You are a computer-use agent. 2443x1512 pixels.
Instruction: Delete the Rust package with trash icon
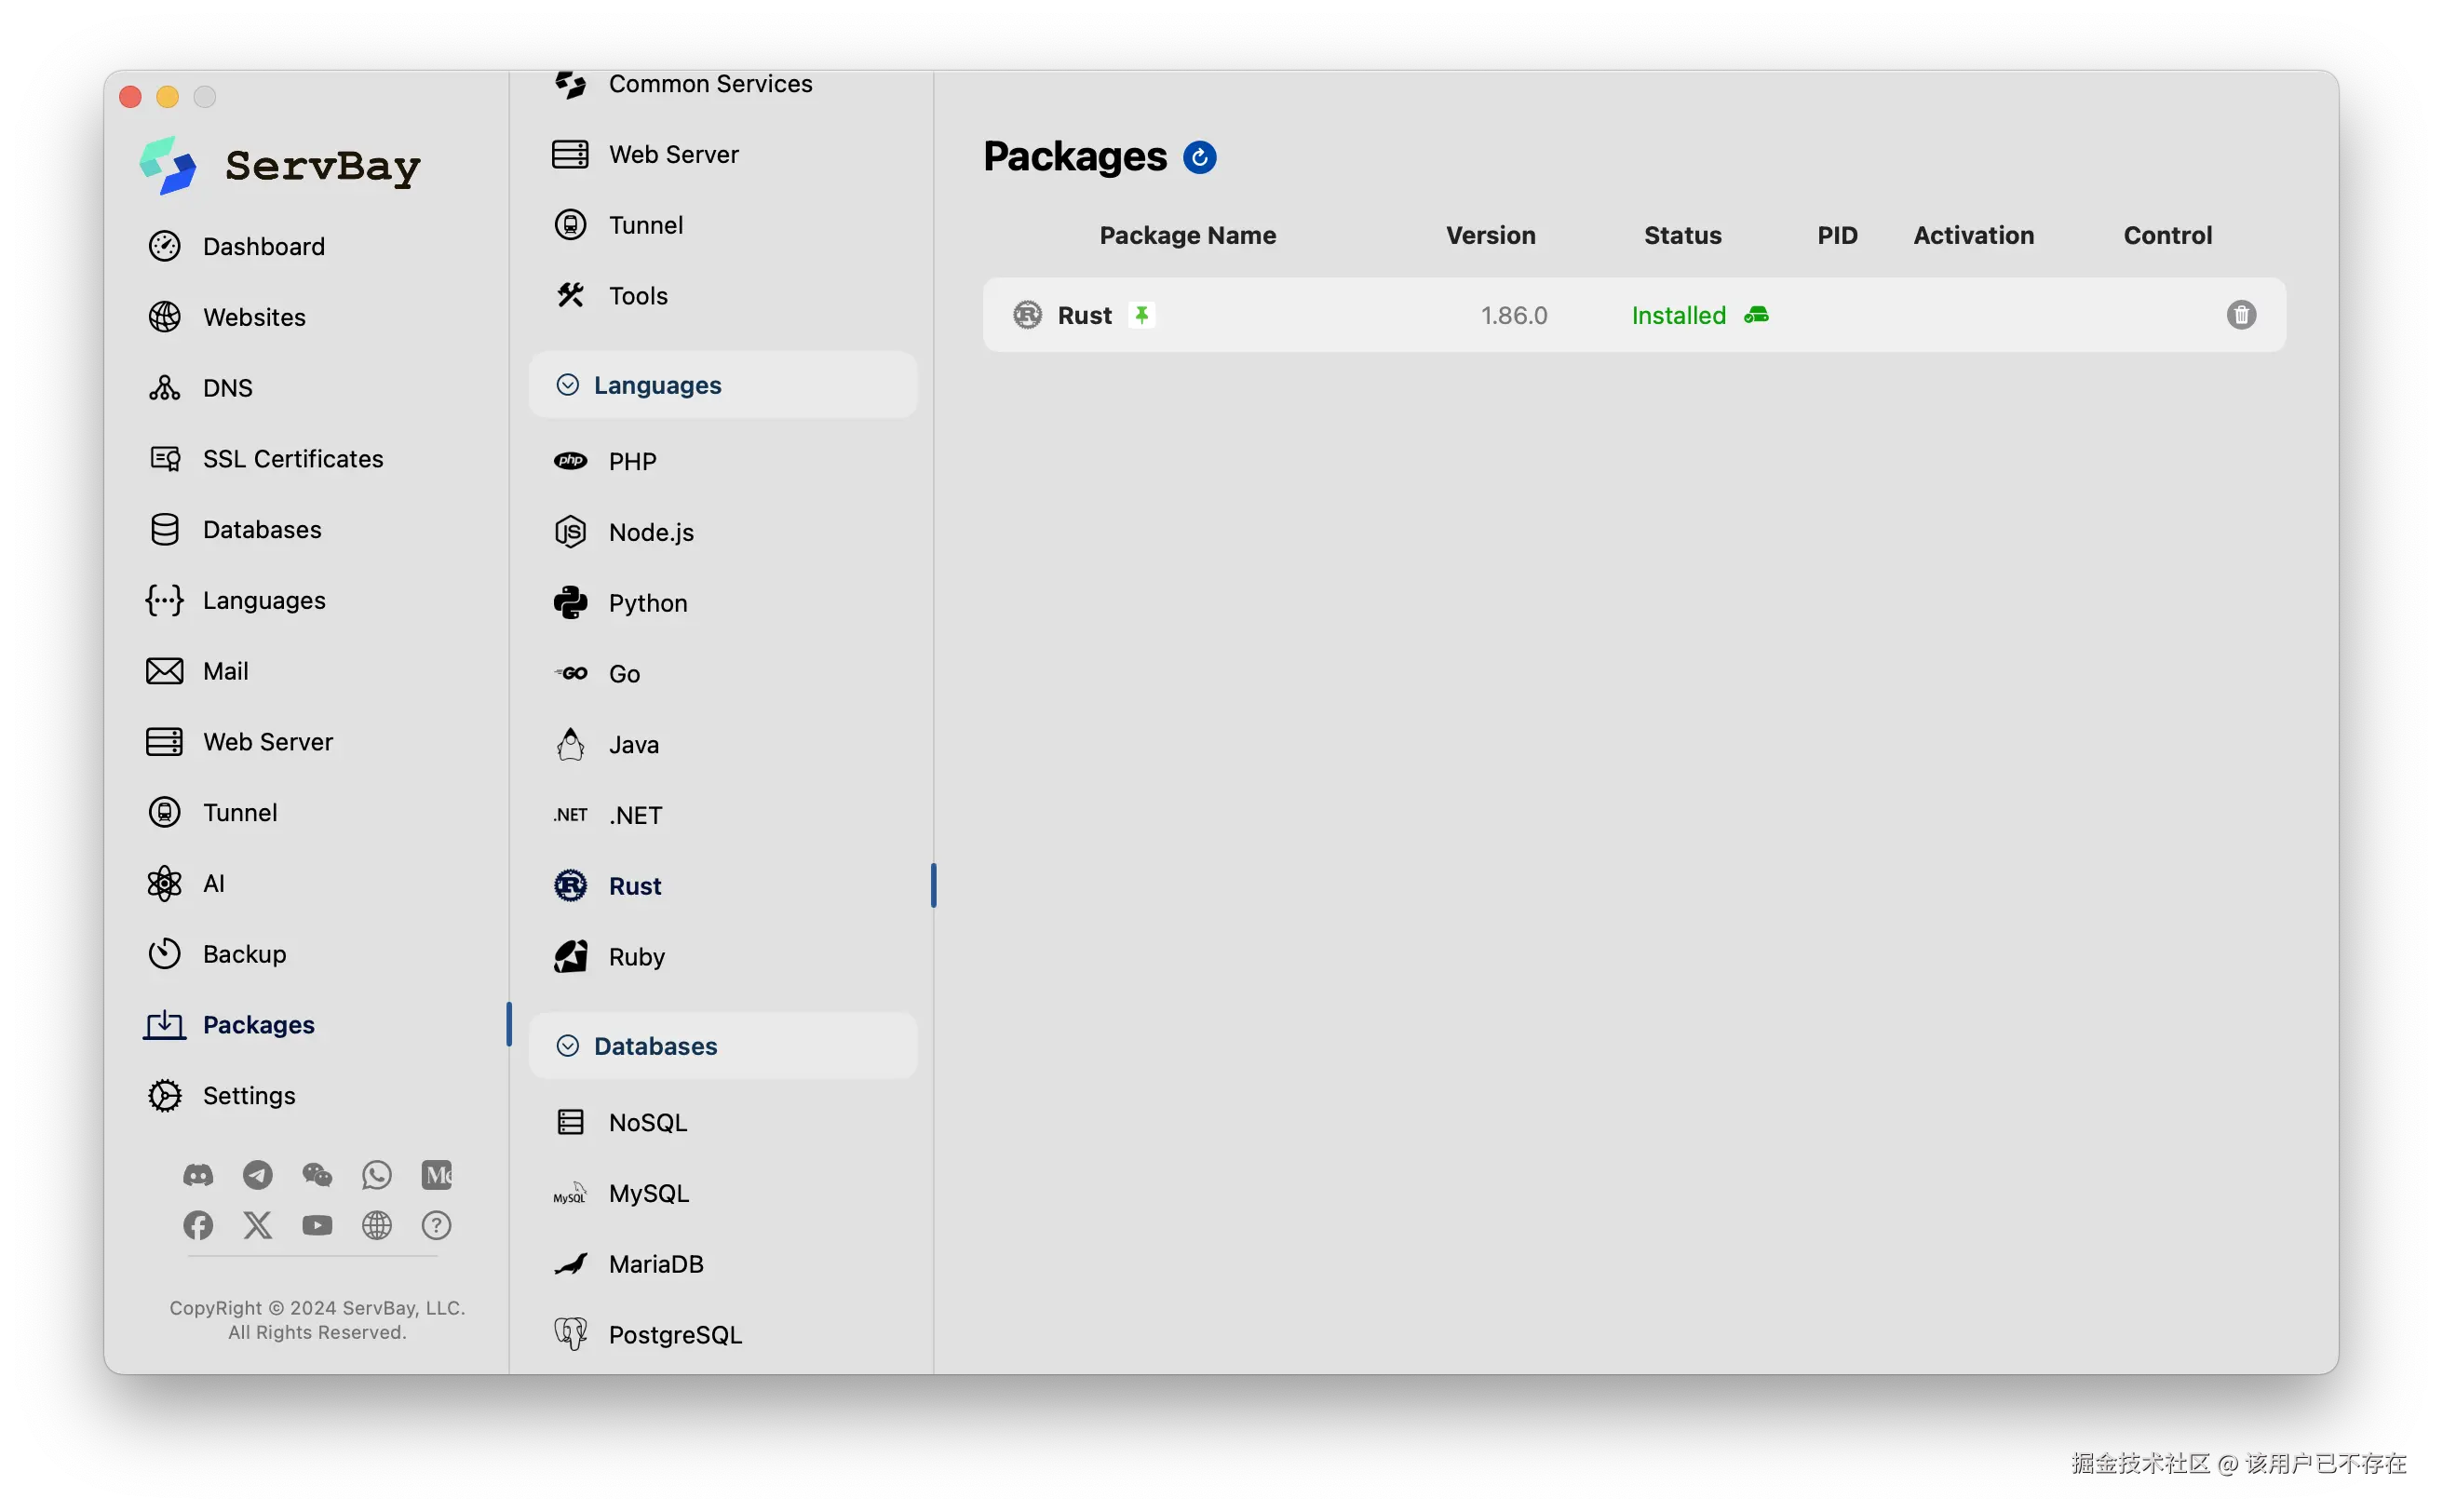click(2240, 315)
